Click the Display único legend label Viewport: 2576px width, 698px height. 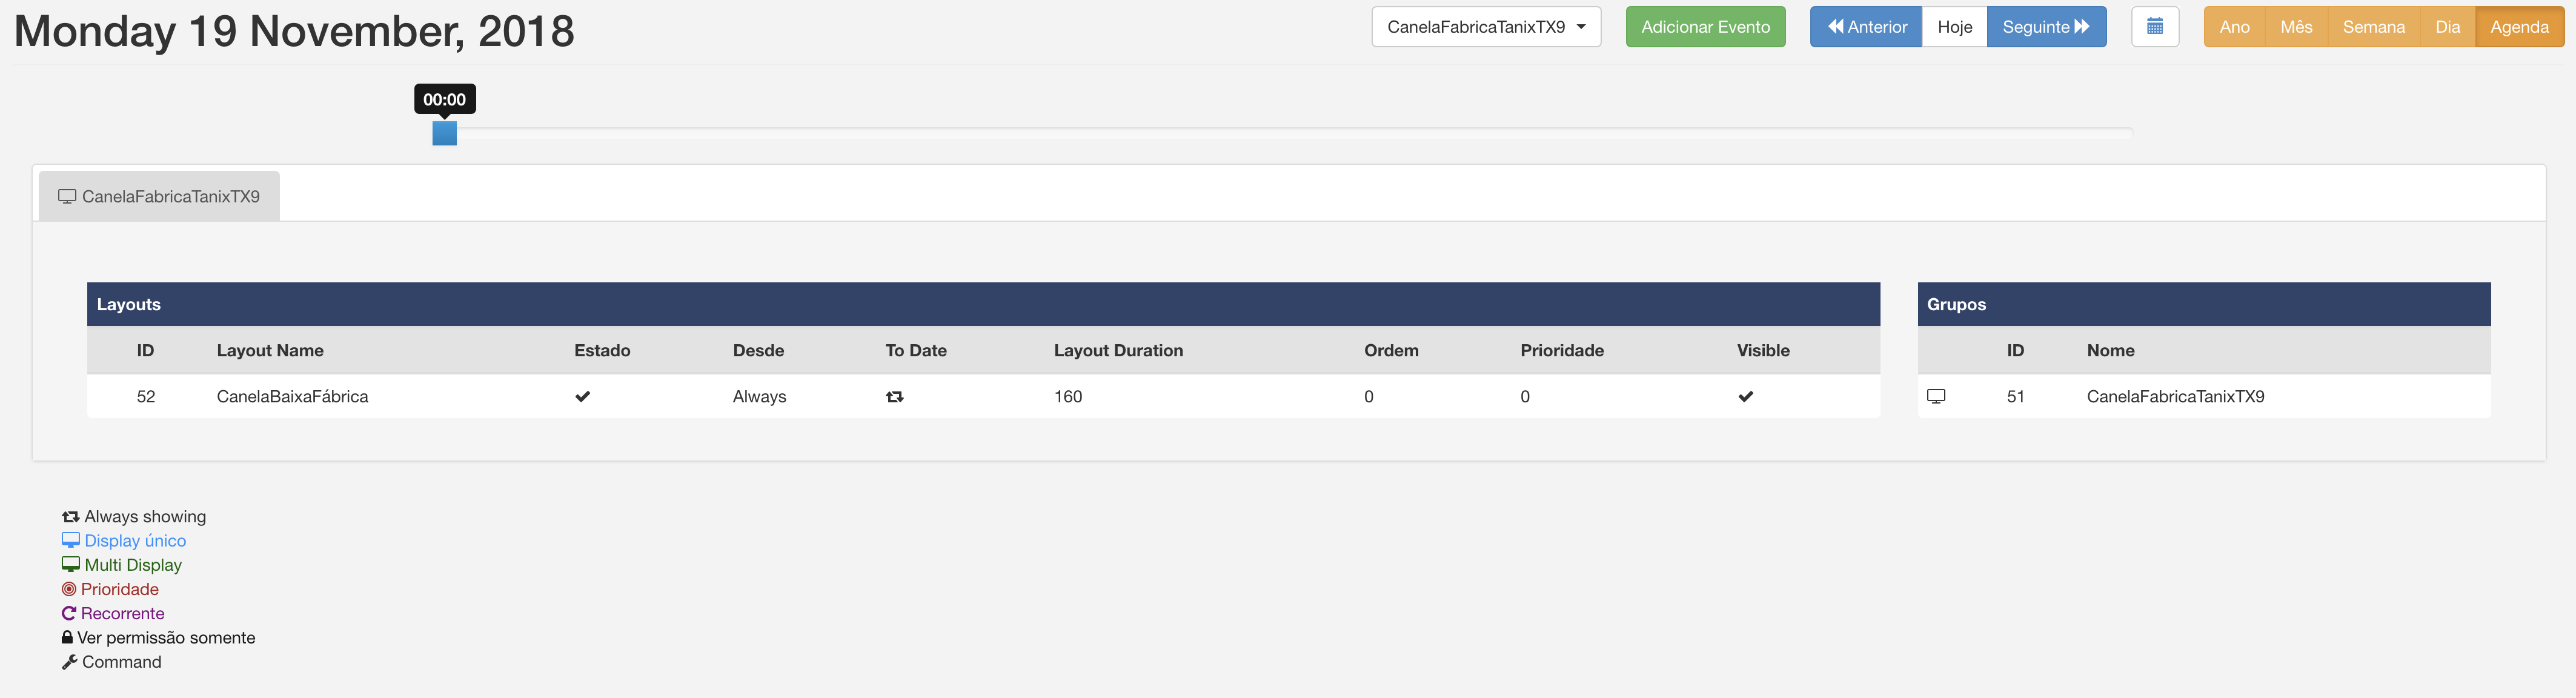point(135,541)
